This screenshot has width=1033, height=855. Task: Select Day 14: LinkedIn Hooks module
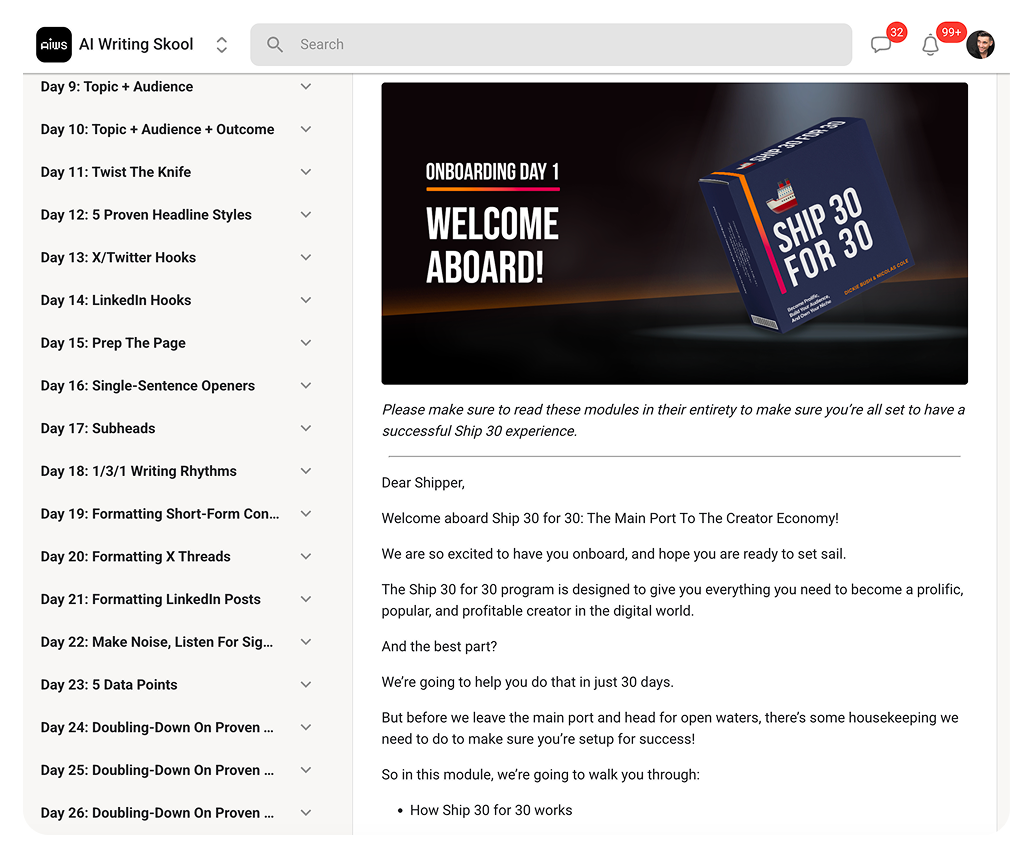click(x=116, y=300)
